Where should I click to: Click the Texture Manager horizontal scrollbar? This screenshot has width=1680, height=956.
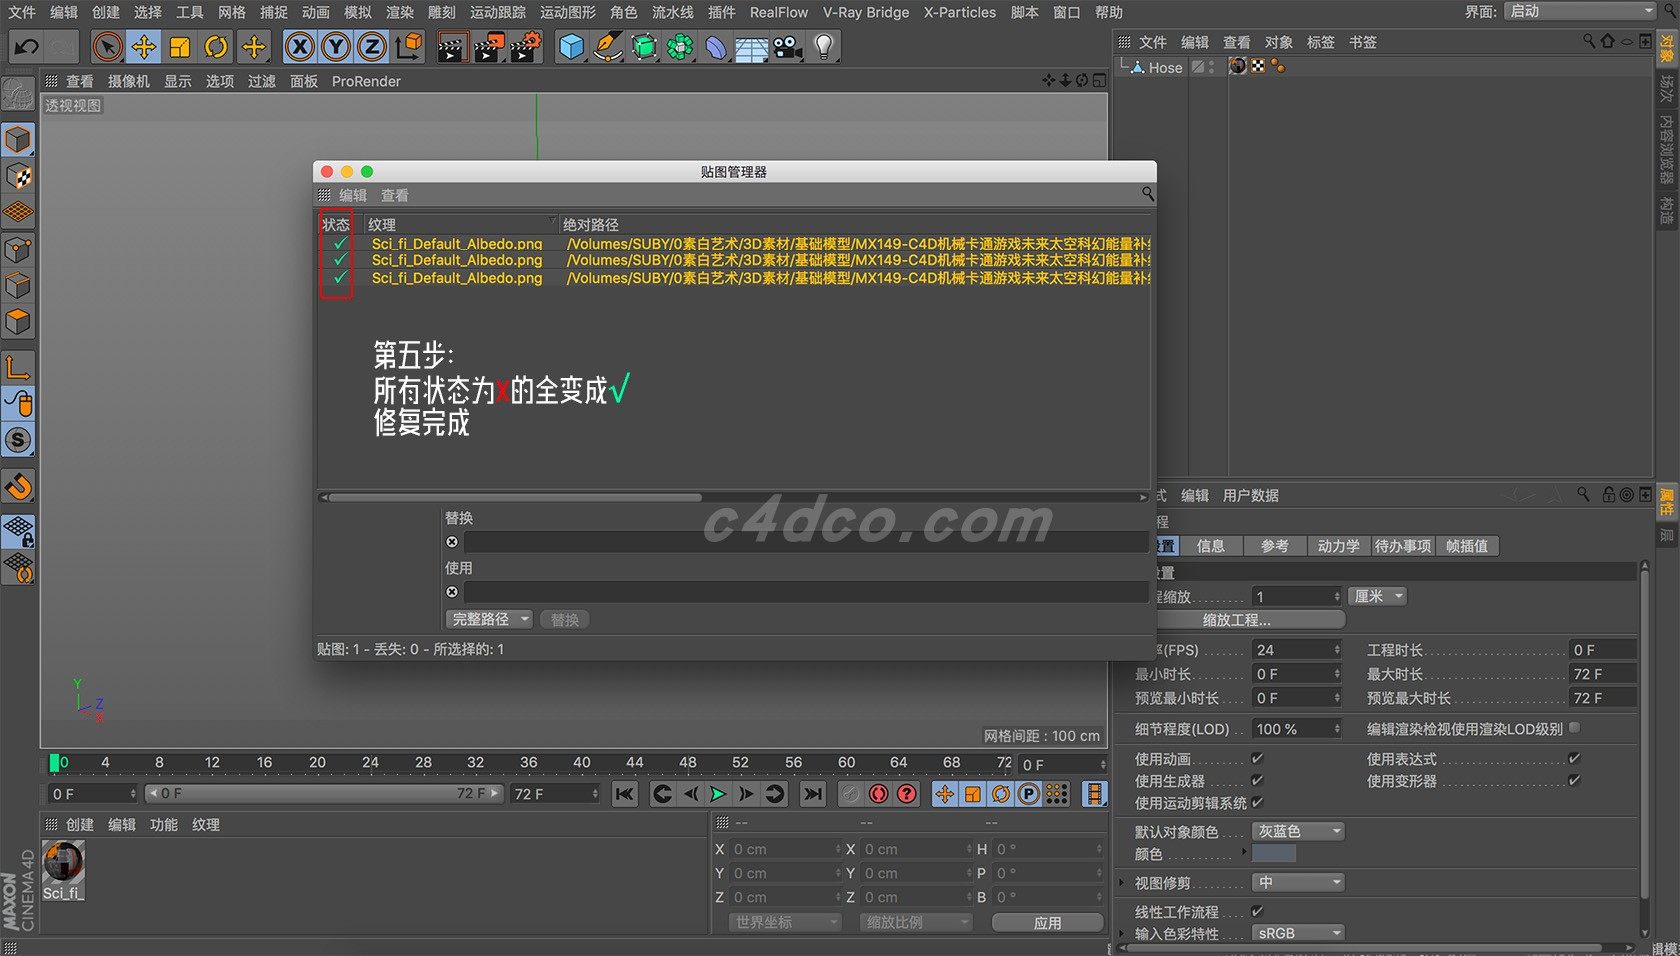pyautogui.click(x=515, y=497)
